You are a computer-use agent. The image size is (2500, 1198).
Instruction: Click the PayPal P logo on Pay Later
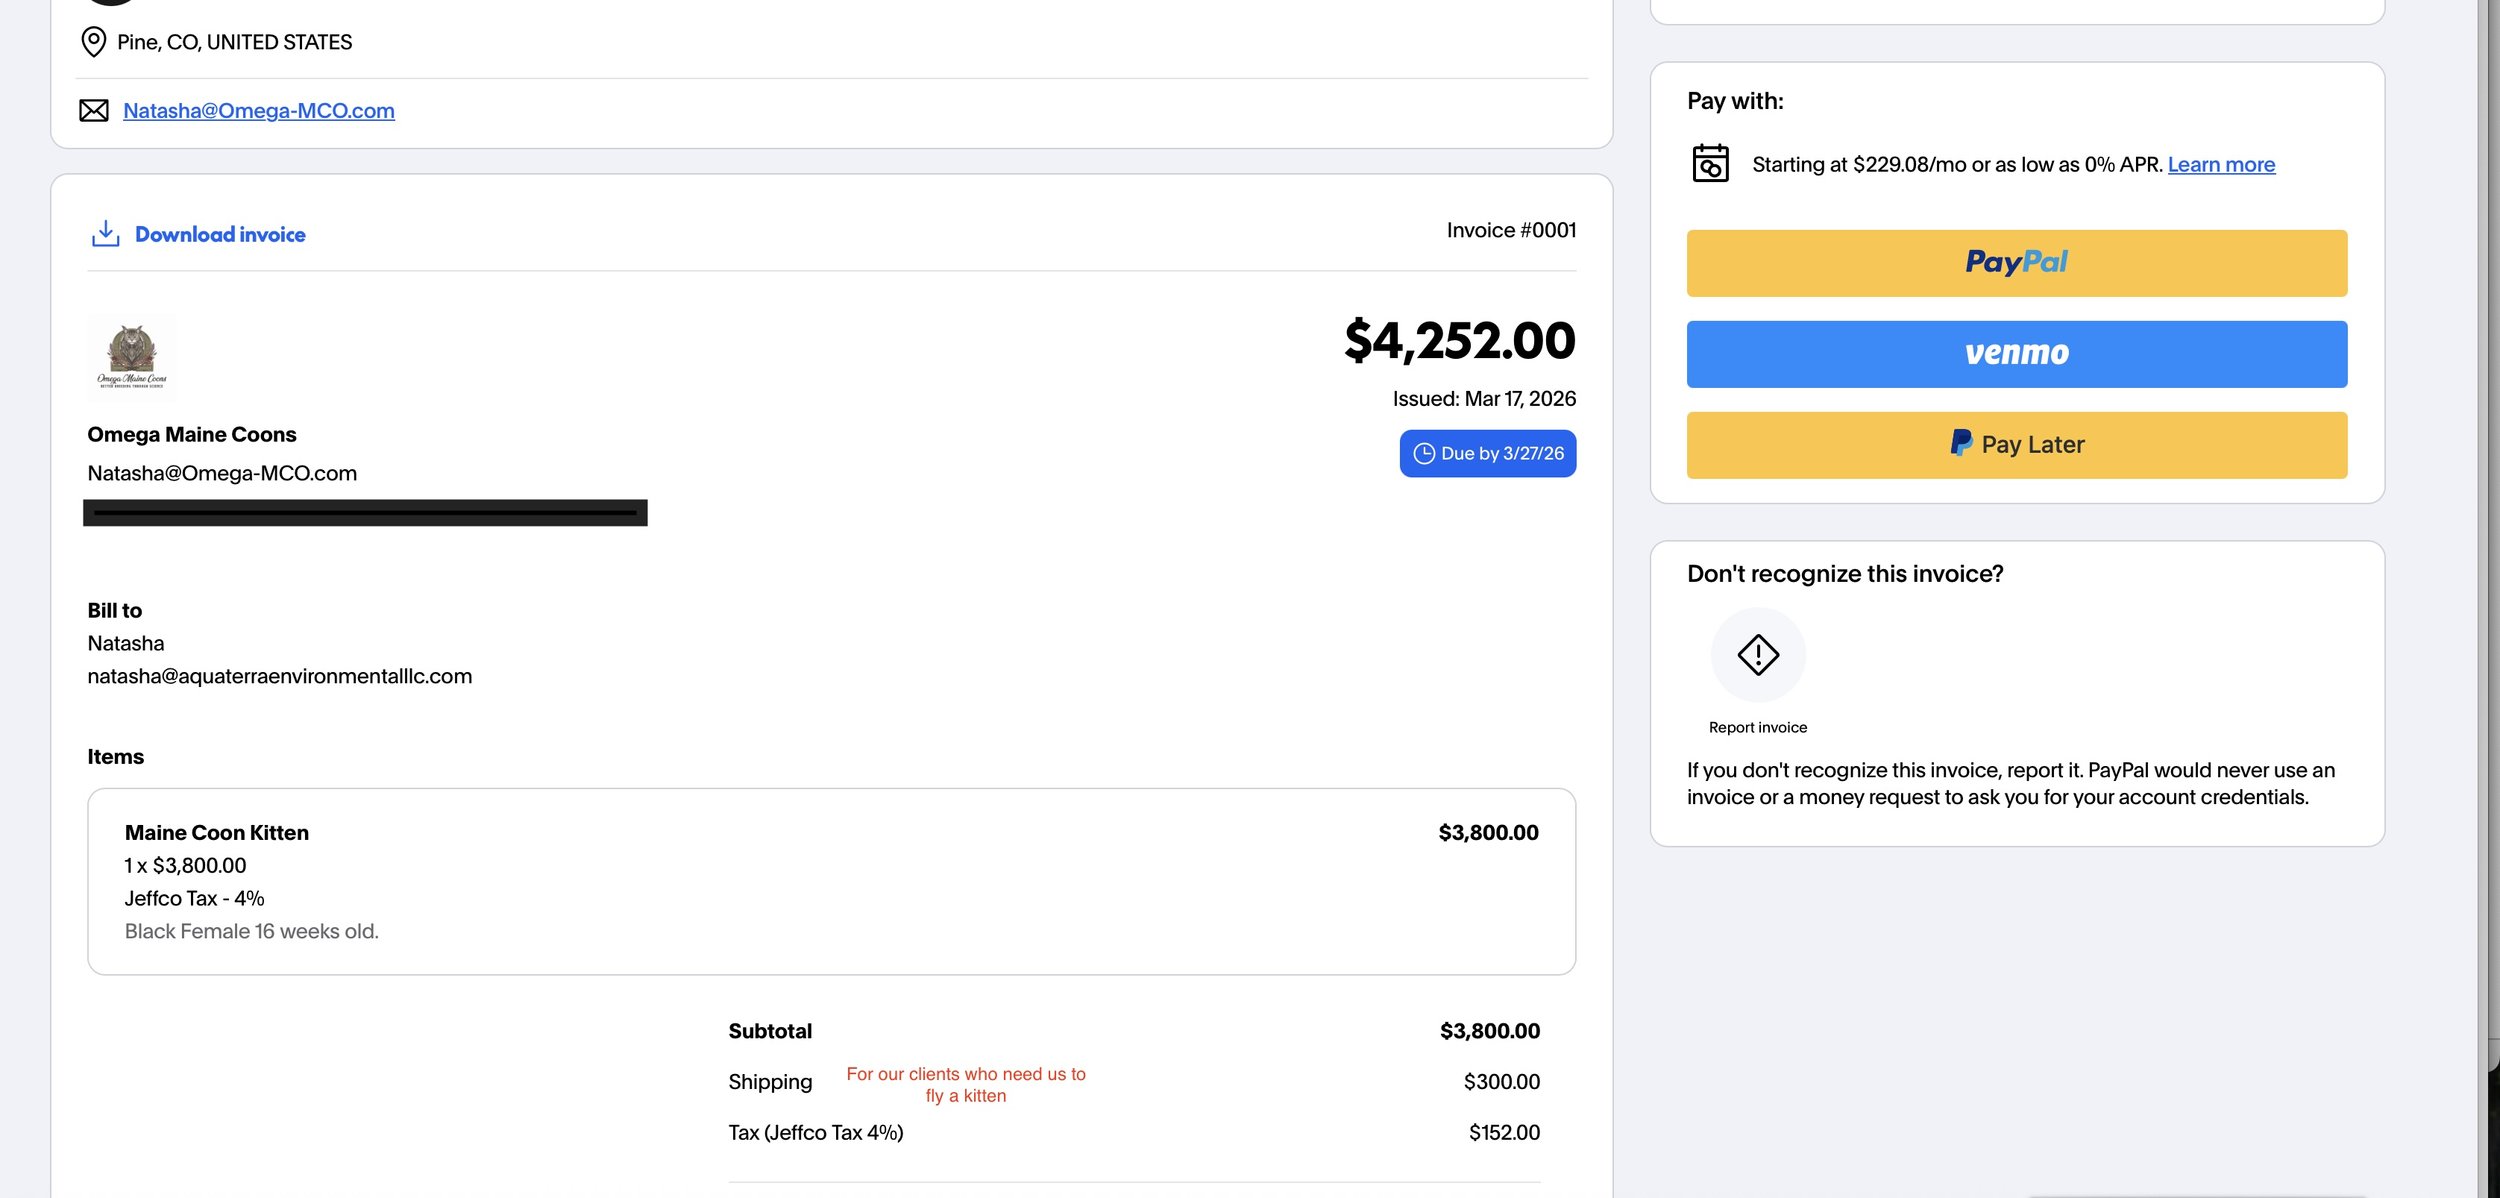click(1960, 443)
